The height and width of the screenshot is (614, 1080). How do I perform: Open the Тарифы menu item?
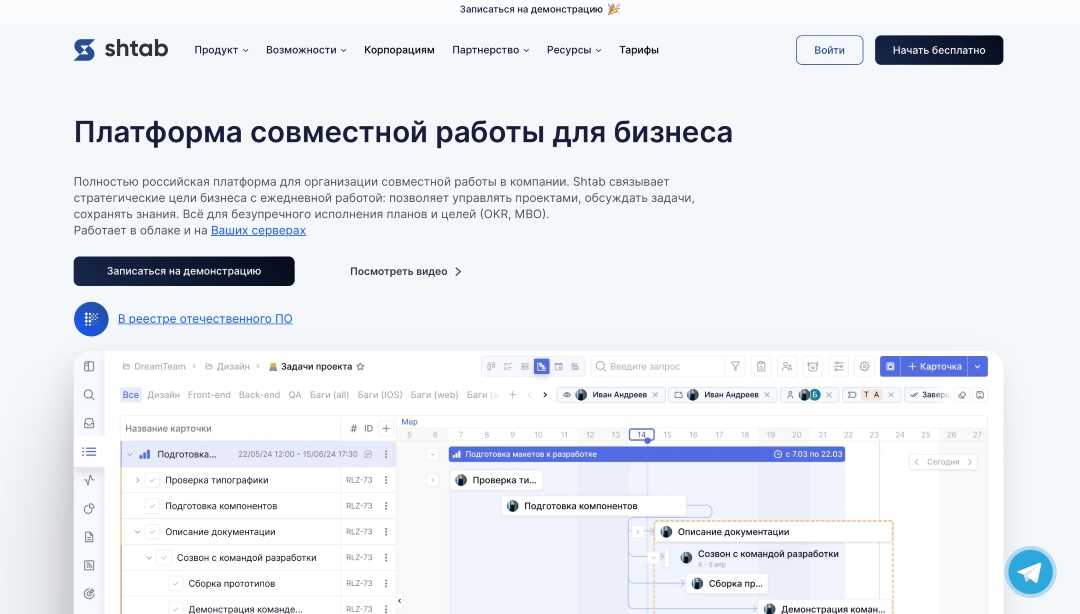pos(639,50)
